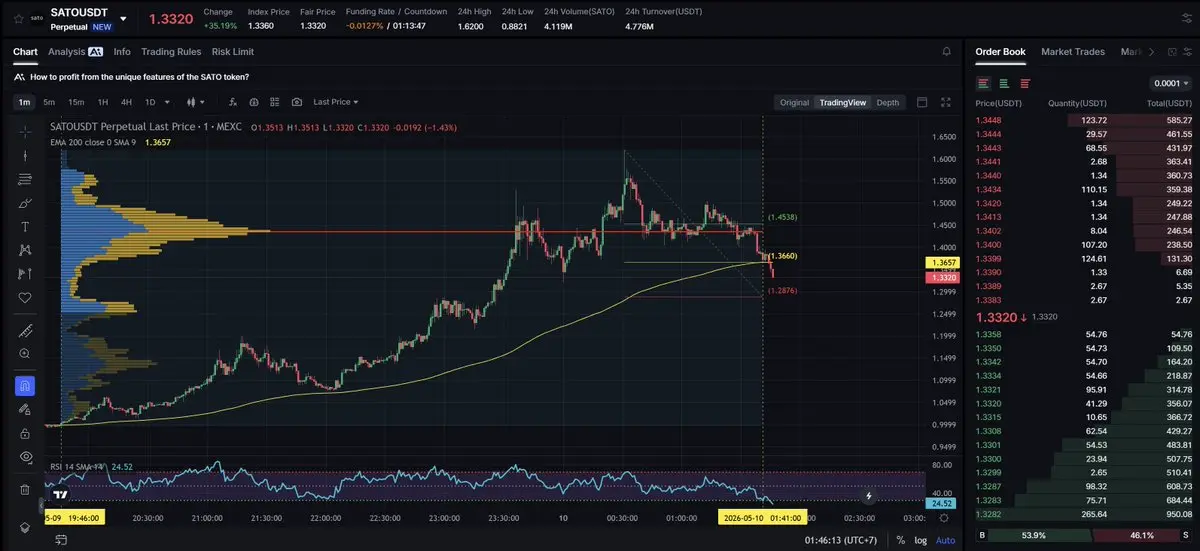The width and height of the screenshot is (1200, 551).
Task: Open order book settings sliders icon
Action: [x=1186, y=52]
